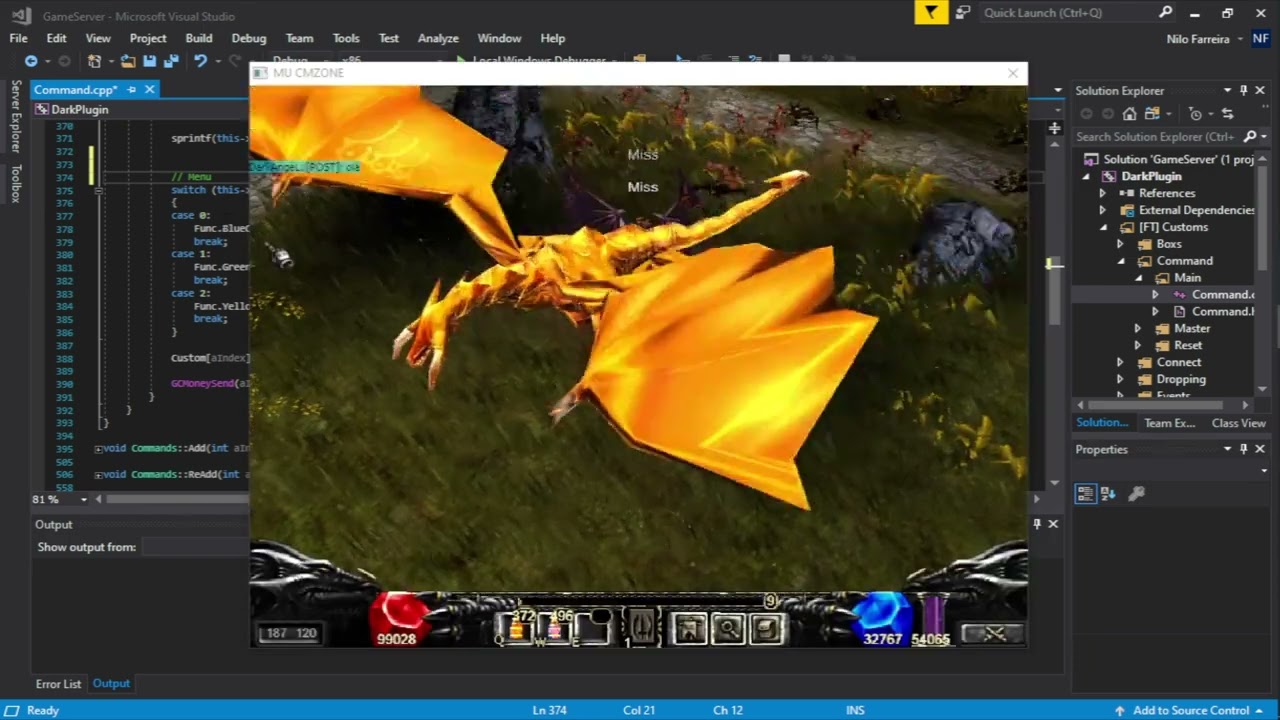The image size is (1280, 720).
Task: Collapse the DarkPlugin project node
Action: coord(1087,176)
